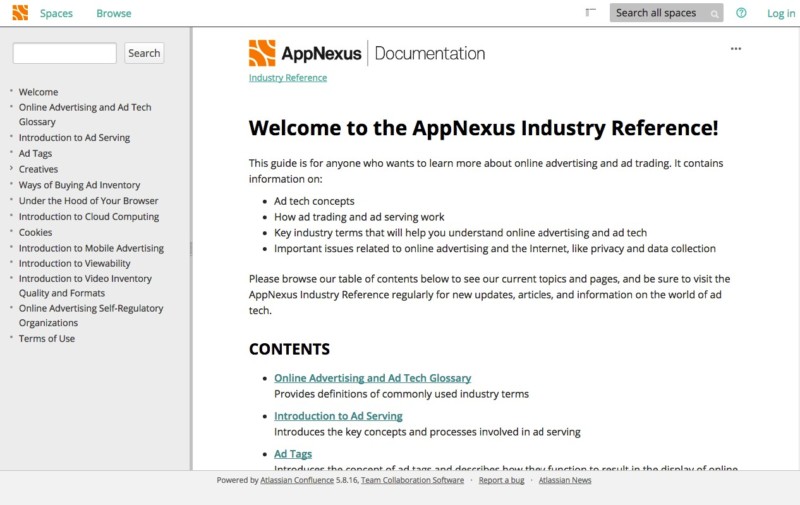Click the sidebar resize handle divider
The height and width of the screenshot is (505, 800).
[x=191, y=248]
